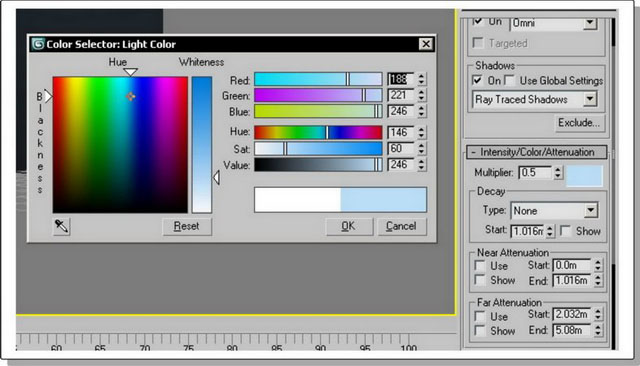Screen dimensions: 640x366
Task: Click Near Attenuation End field 1.016m
Action: tap(571, 280)
